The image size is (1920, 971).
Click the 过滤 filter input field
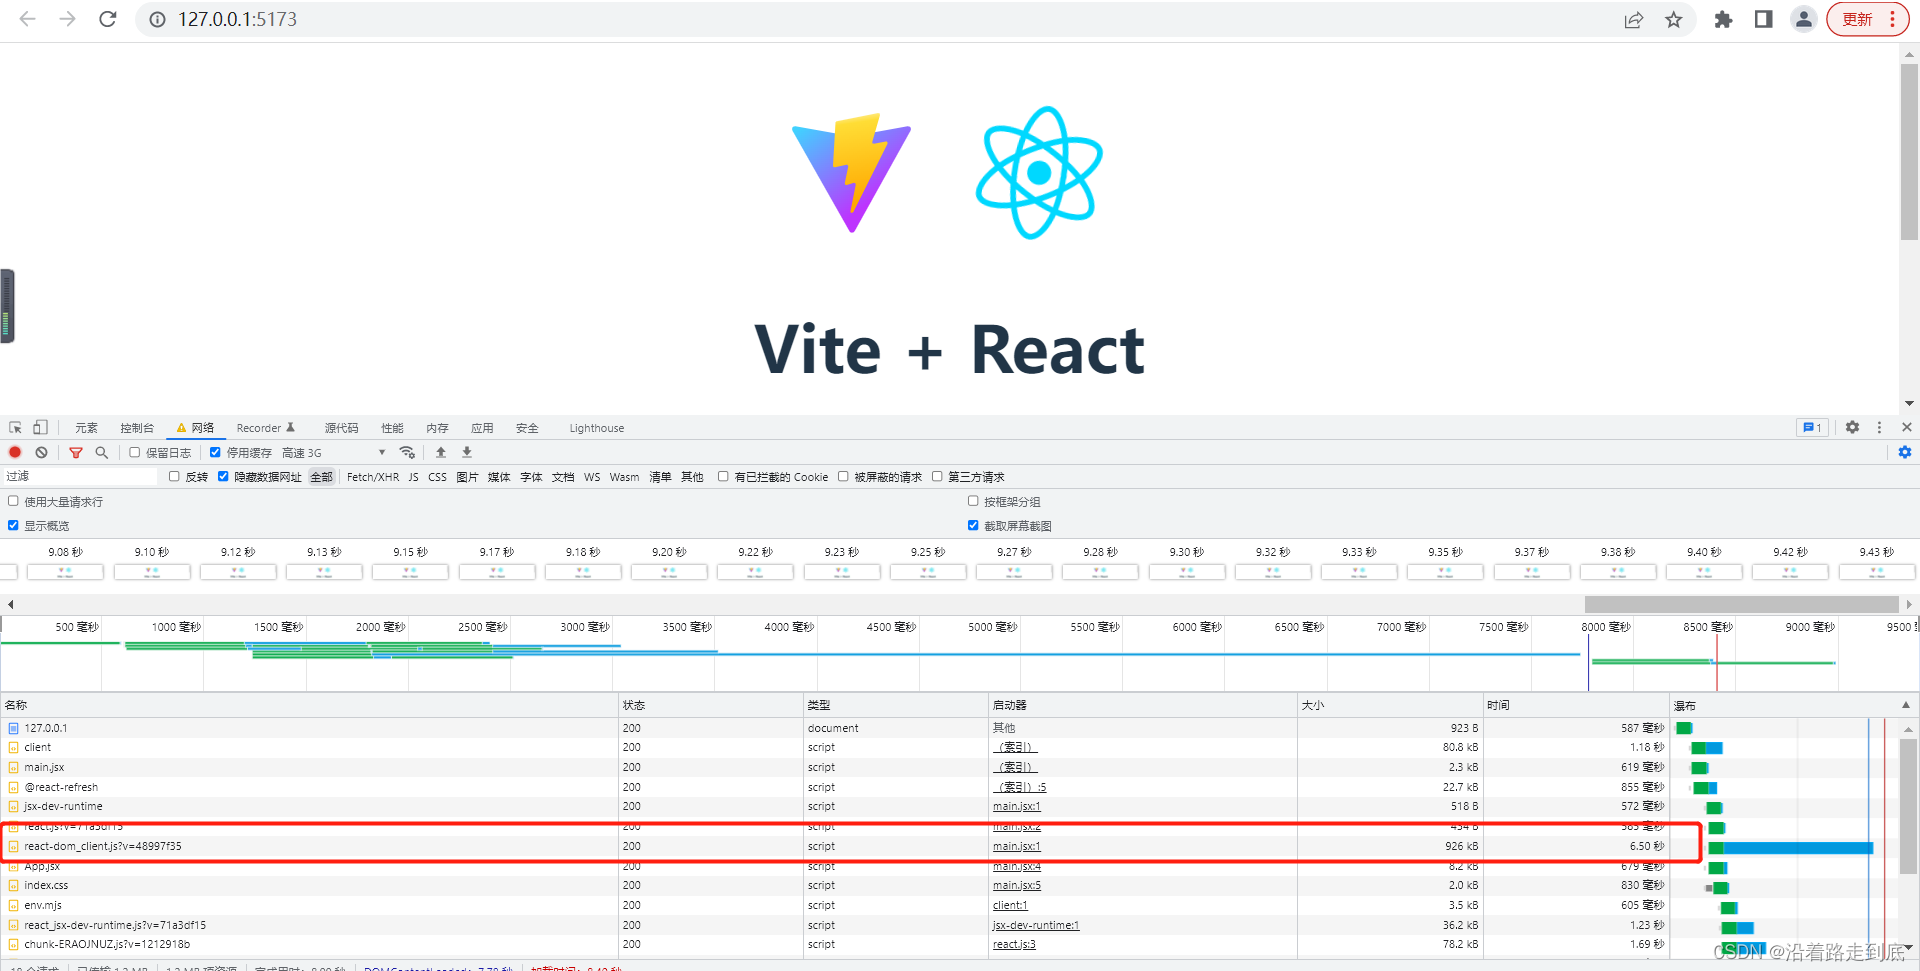click(x=80, y=476)
